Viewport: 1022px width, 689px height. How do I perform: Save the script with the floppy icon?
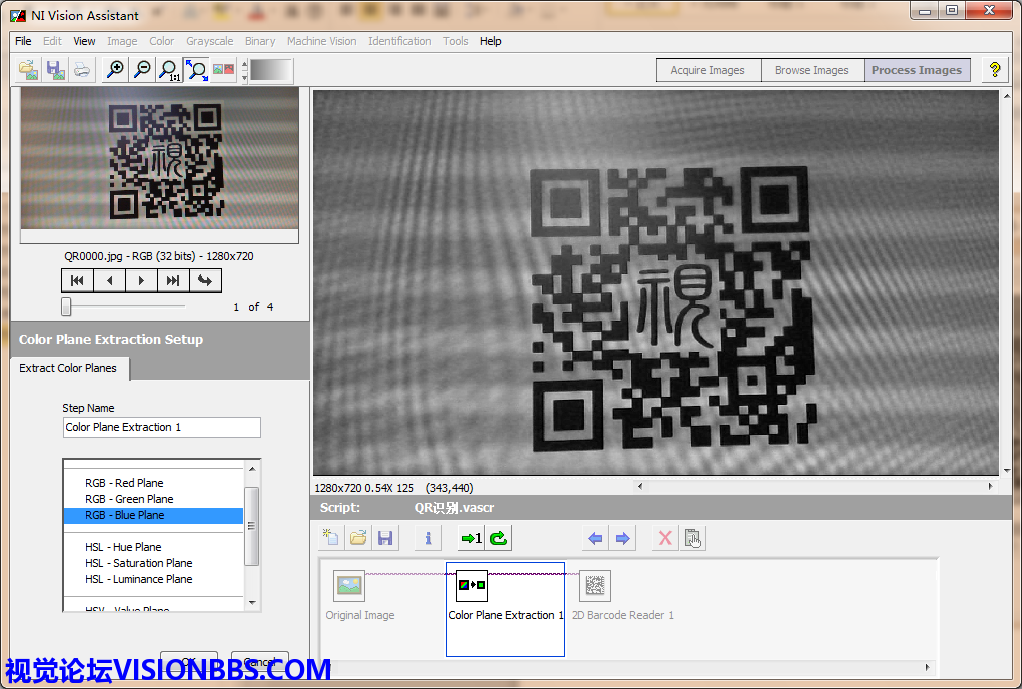[x=385, y=538]
